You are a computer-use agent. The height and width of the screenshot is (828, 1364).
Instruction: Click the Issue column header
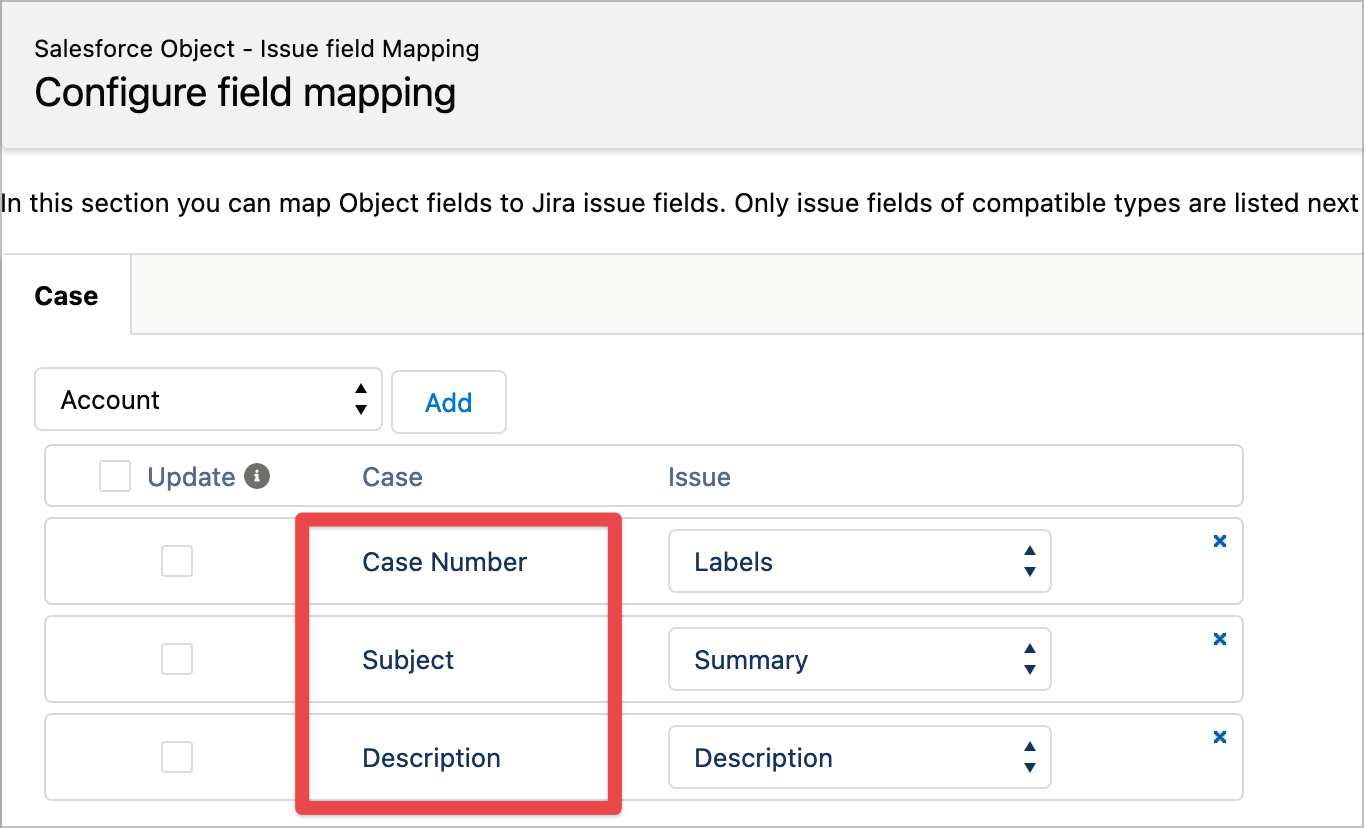point(699,477)
